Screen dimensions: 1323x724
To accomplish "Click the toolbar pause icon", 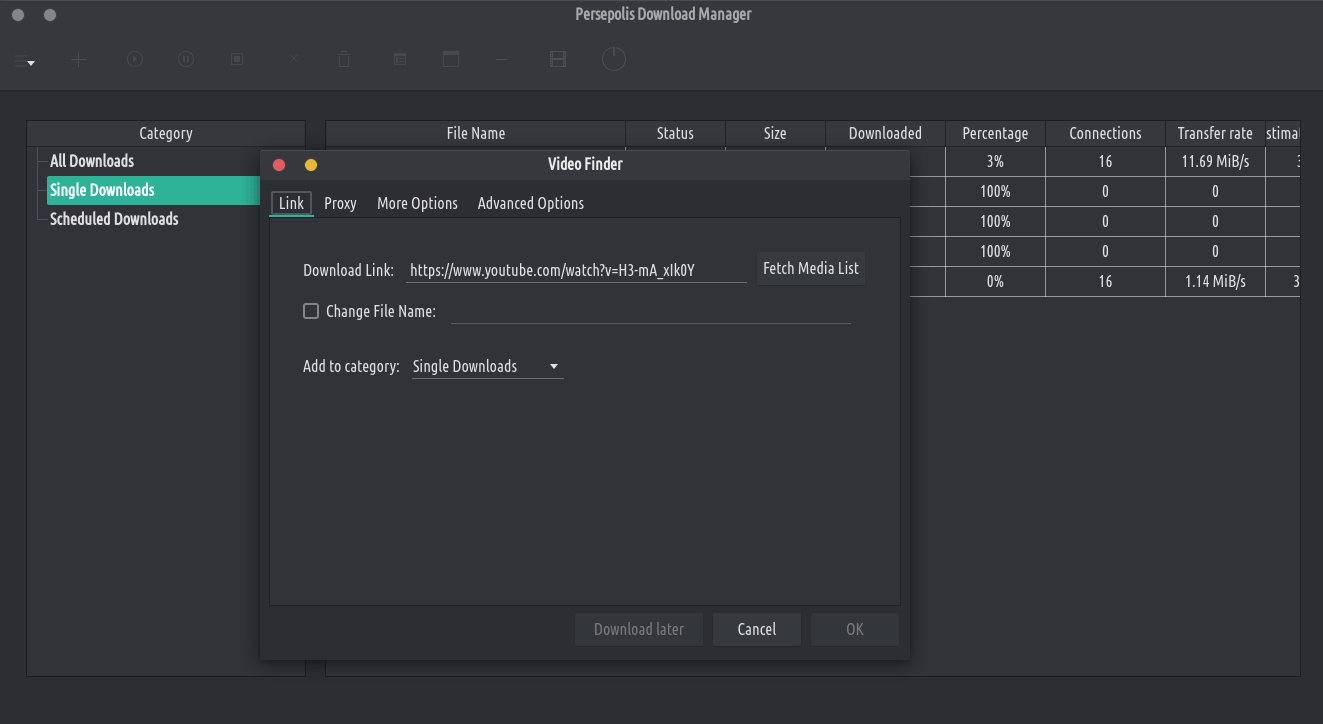I will click(186, 60).
